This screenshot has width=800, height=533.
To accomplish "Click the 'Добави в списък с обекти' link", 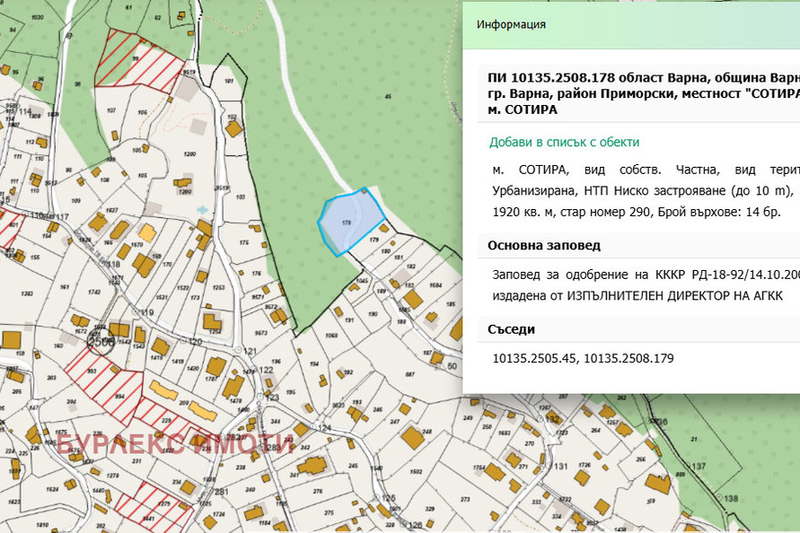I will coord(564,142).
